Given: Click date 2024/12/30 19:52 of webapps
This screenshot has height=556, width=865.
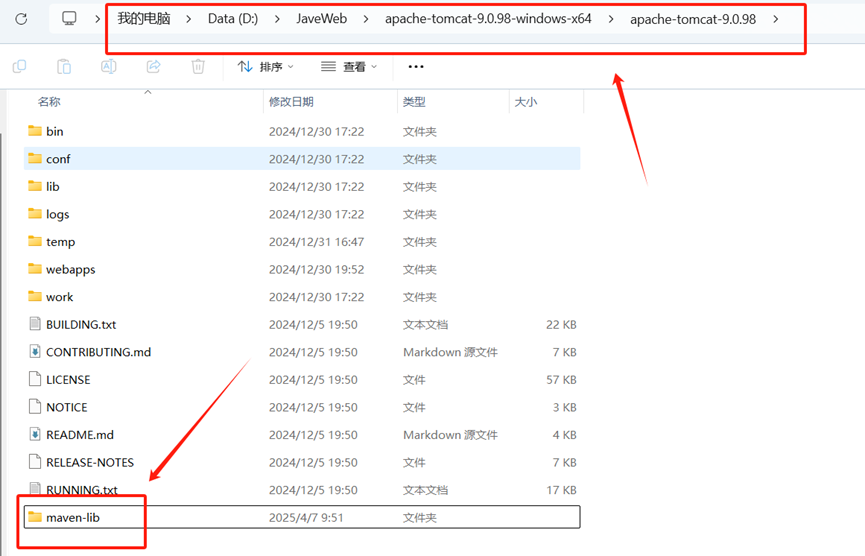Looking at the screenshot, I should coord(317,269).
